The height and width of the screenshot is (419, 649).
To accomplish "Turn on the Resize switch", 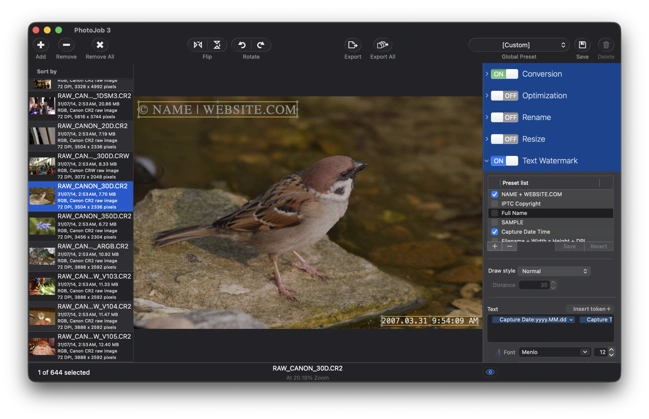I will click(x=504, y=139).
